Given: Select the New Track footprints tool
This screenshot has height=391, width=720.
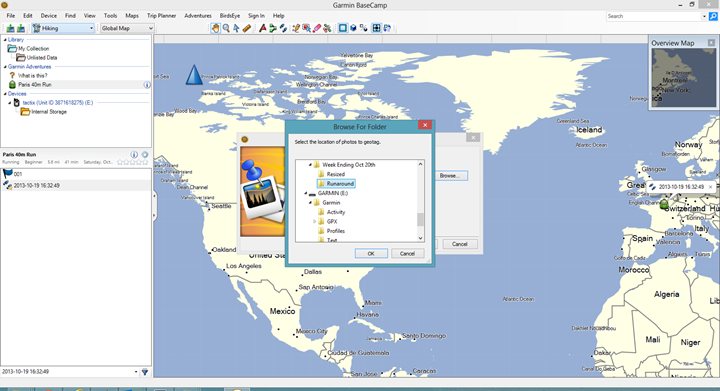Looking at the screenshot, I should (283, 28).
